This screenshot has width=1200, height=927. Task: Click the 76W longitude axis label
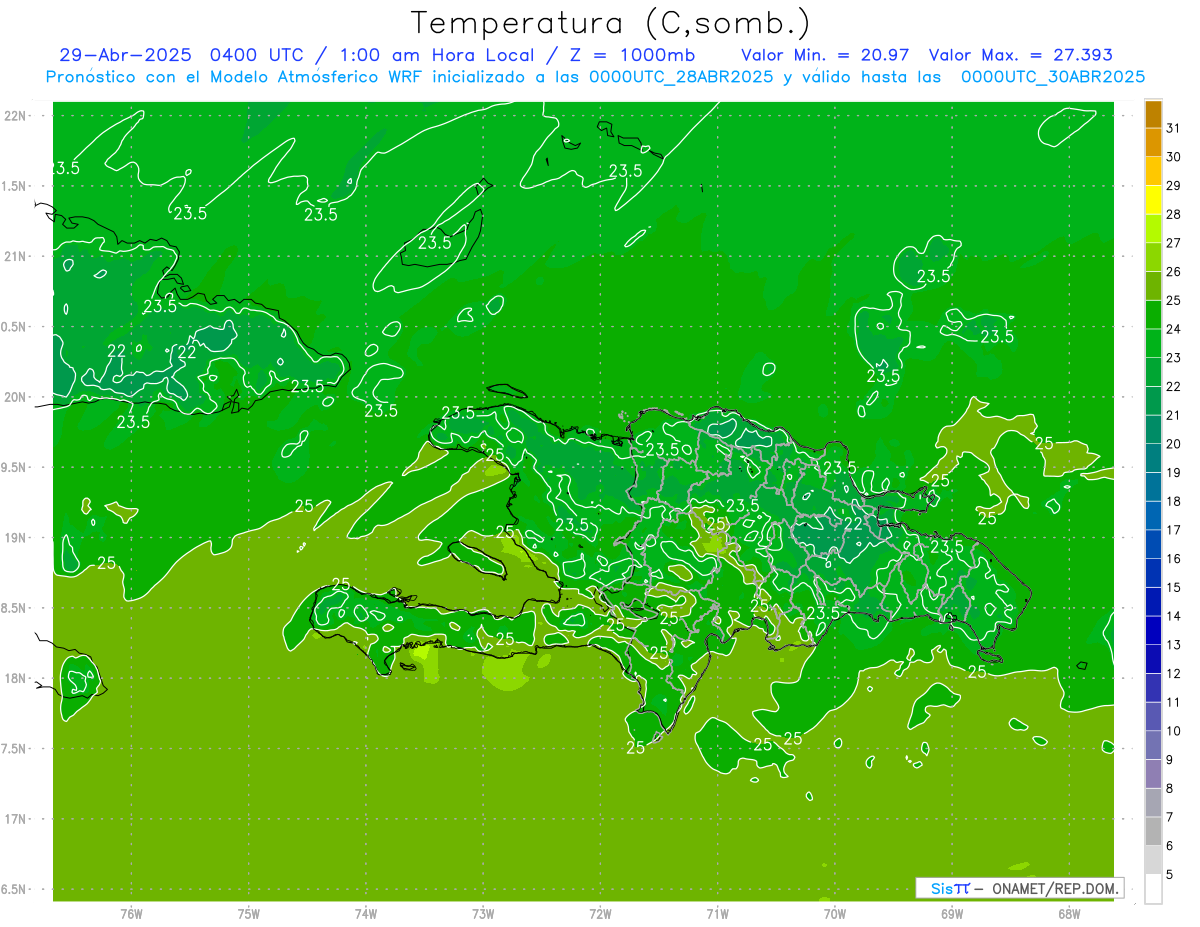coord(131,914)
